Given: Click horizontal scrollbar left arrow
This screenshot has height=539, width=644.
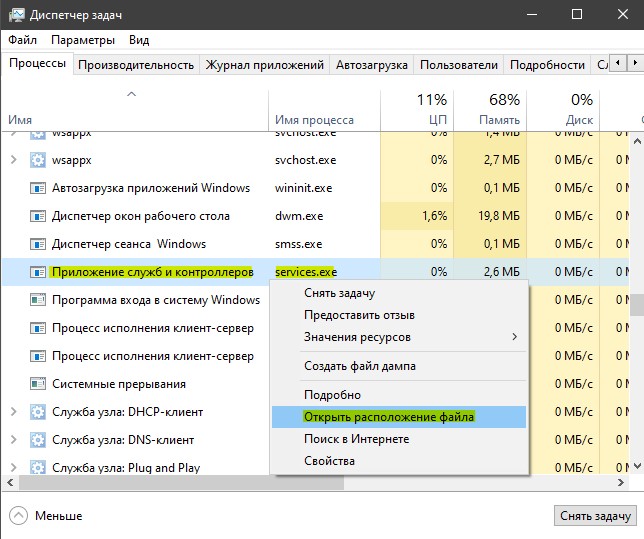Looking at the screenshot, I should [10, 482].
